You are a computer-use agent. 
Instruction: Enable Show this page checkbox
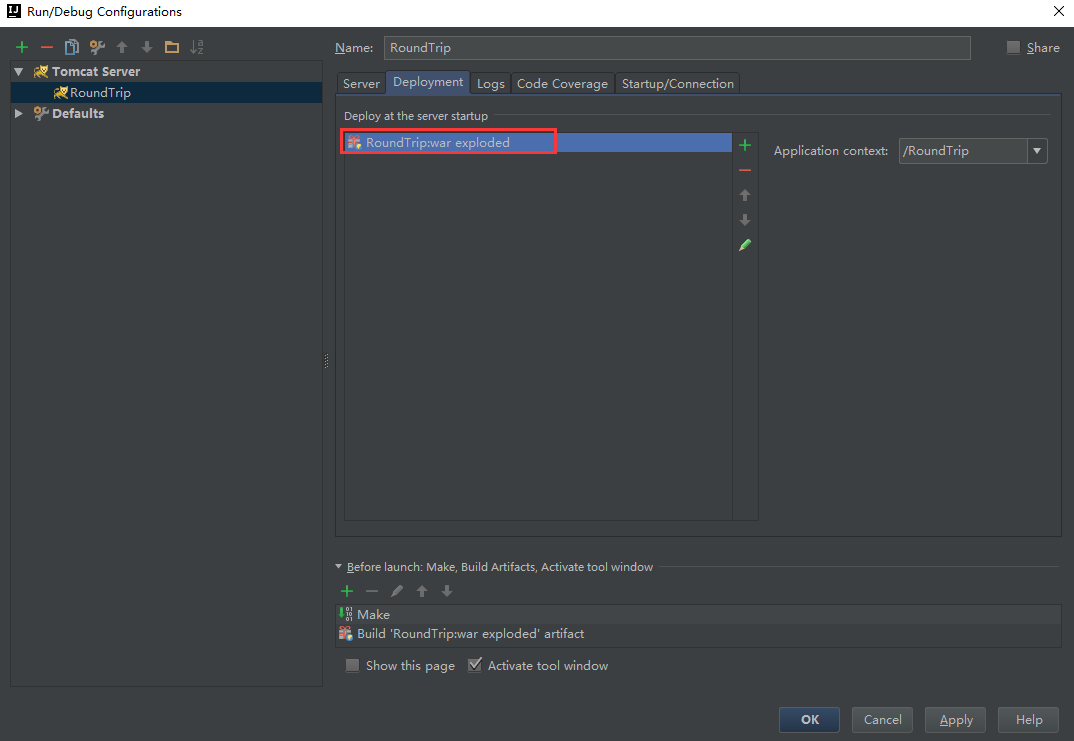tap(352, 666)
